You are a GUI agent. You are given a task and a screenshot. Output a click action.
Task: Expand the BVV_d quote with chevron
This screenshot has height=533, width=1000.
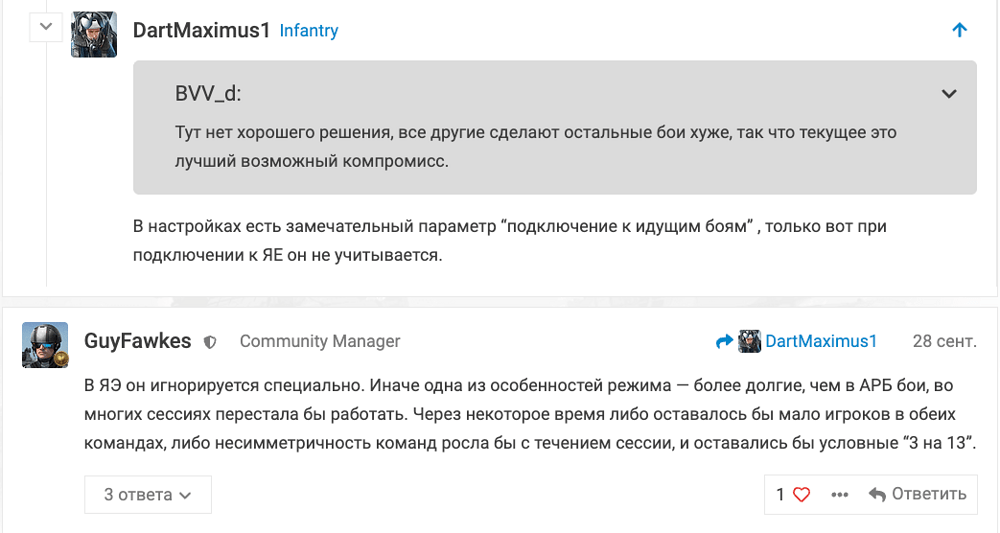coord(949,94)
